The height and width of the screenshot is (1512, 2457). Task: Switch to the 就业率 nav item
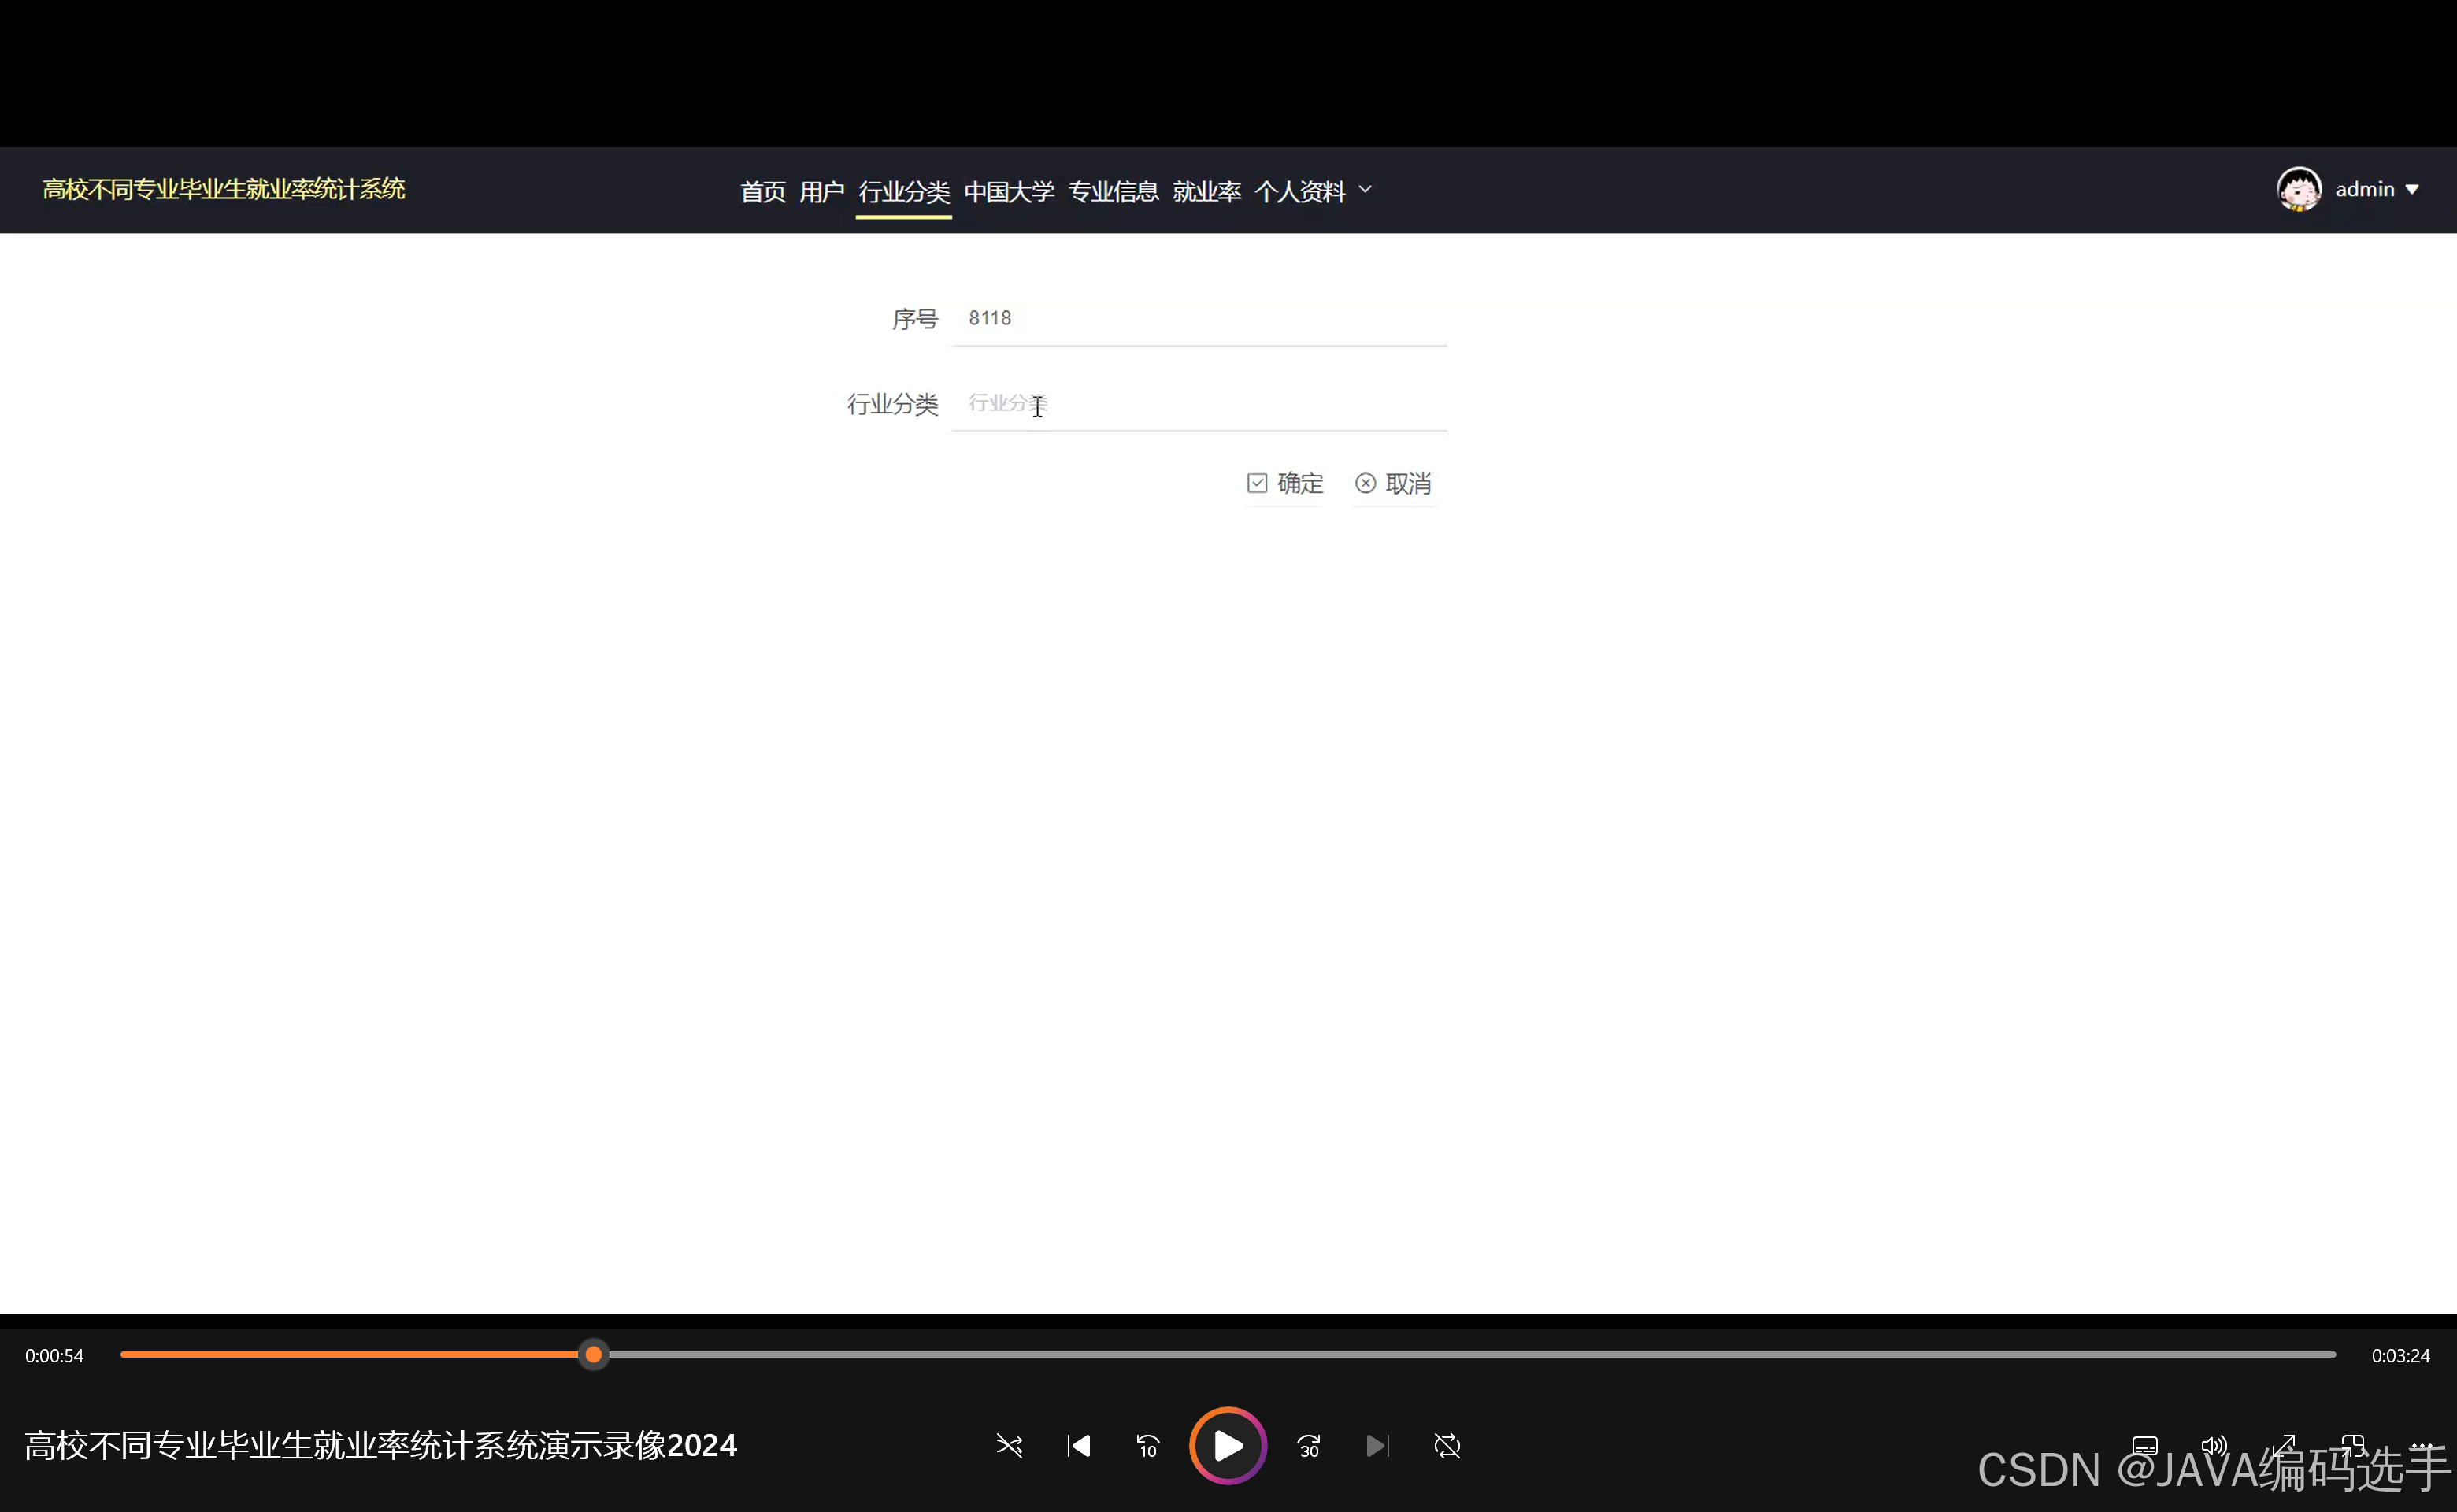(1206, 191)
